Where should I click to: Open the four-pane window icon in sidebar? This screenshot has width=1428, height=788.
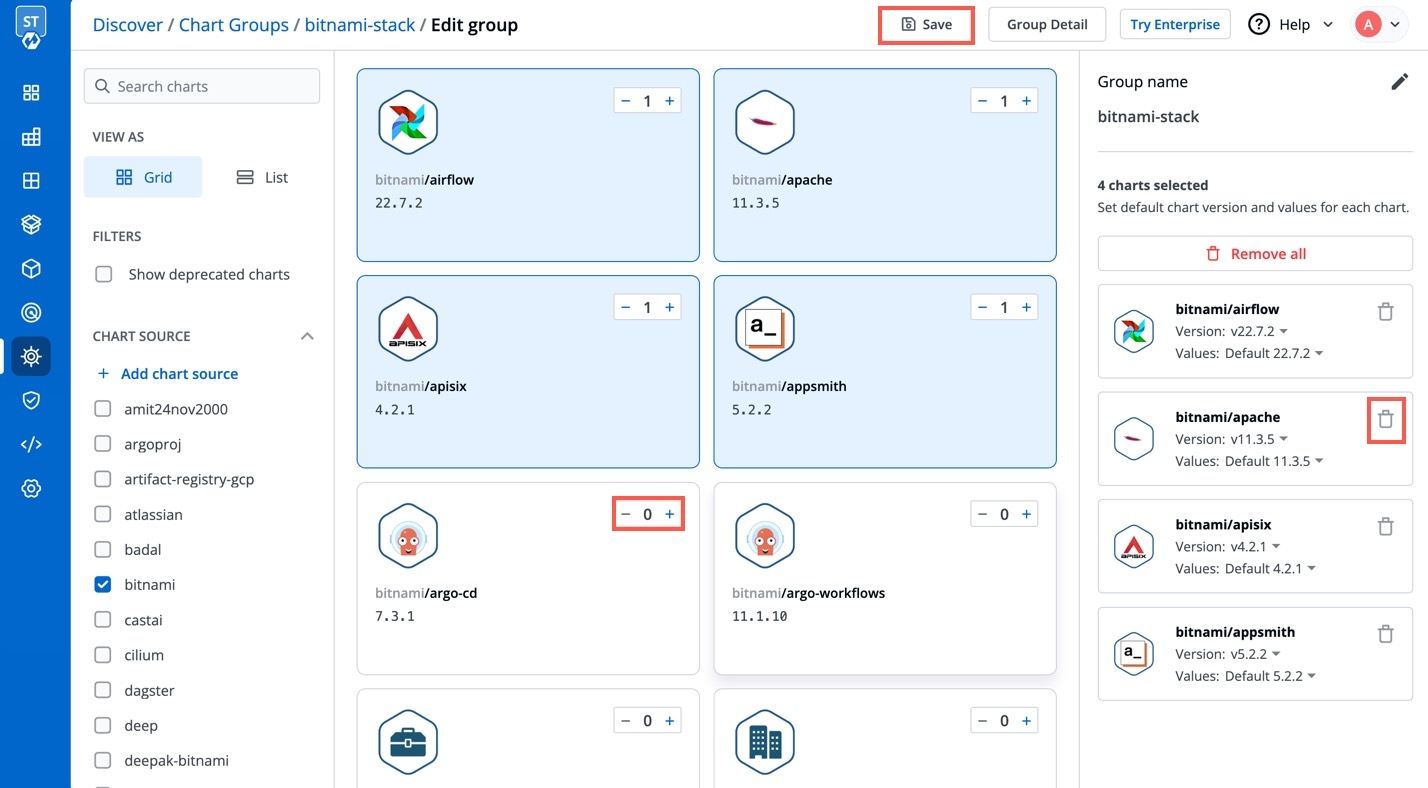click(x=31, y=181)
